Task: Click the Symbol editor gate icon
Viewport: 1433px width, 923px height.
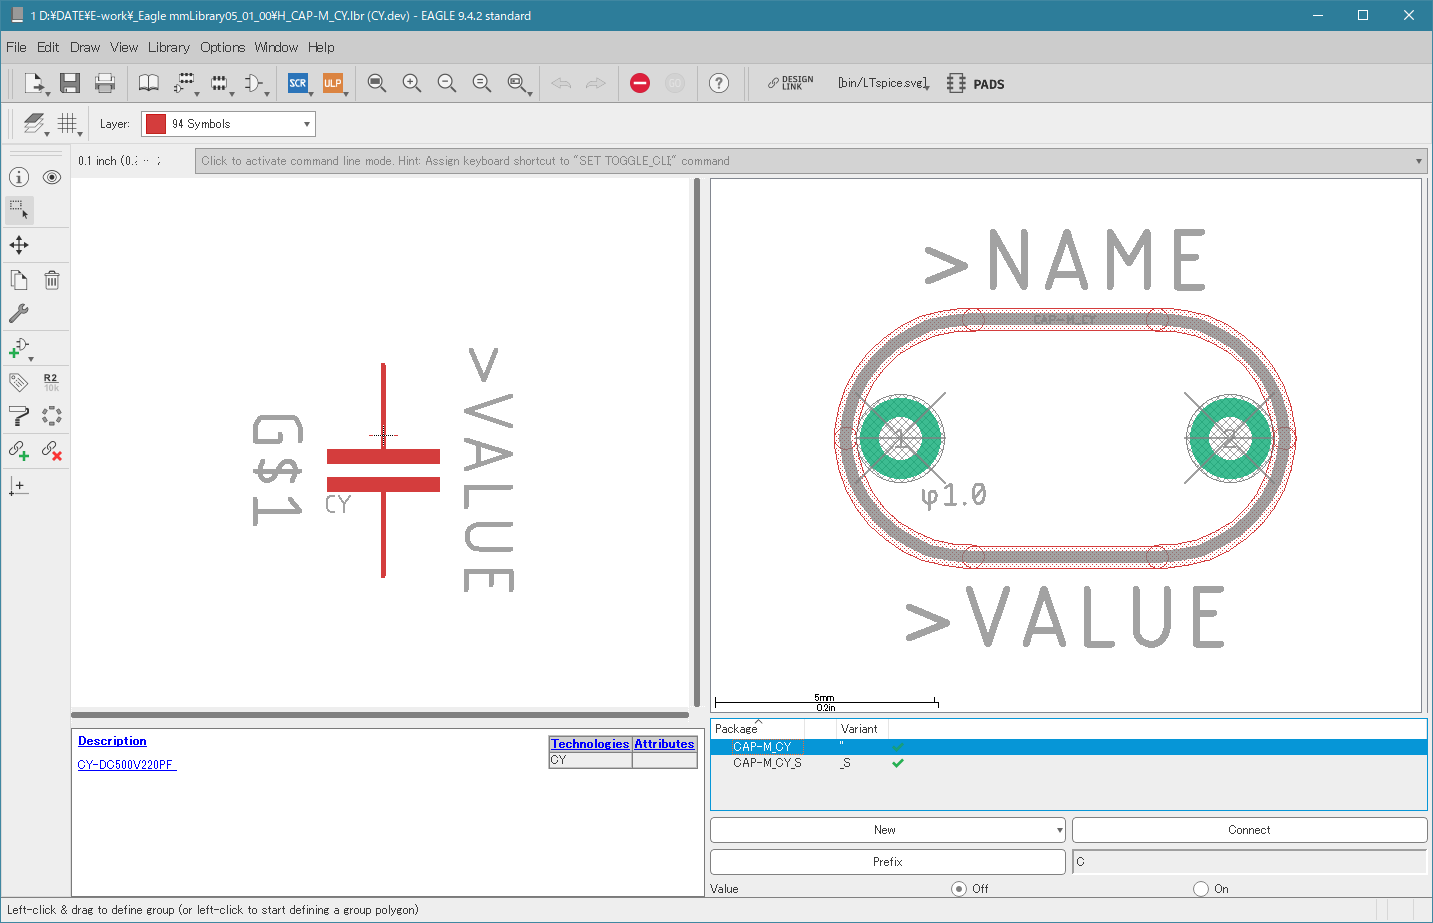Action: coord(254,83)
